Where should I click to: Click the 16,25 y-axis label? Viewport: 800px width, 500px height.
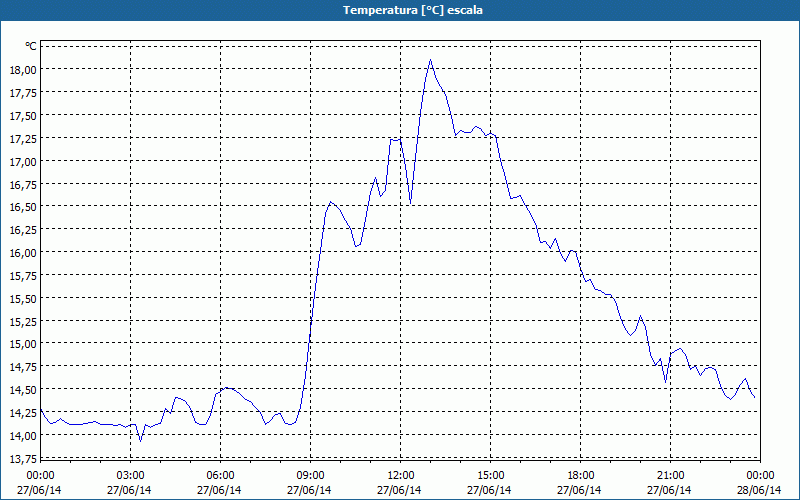point(23,230)
